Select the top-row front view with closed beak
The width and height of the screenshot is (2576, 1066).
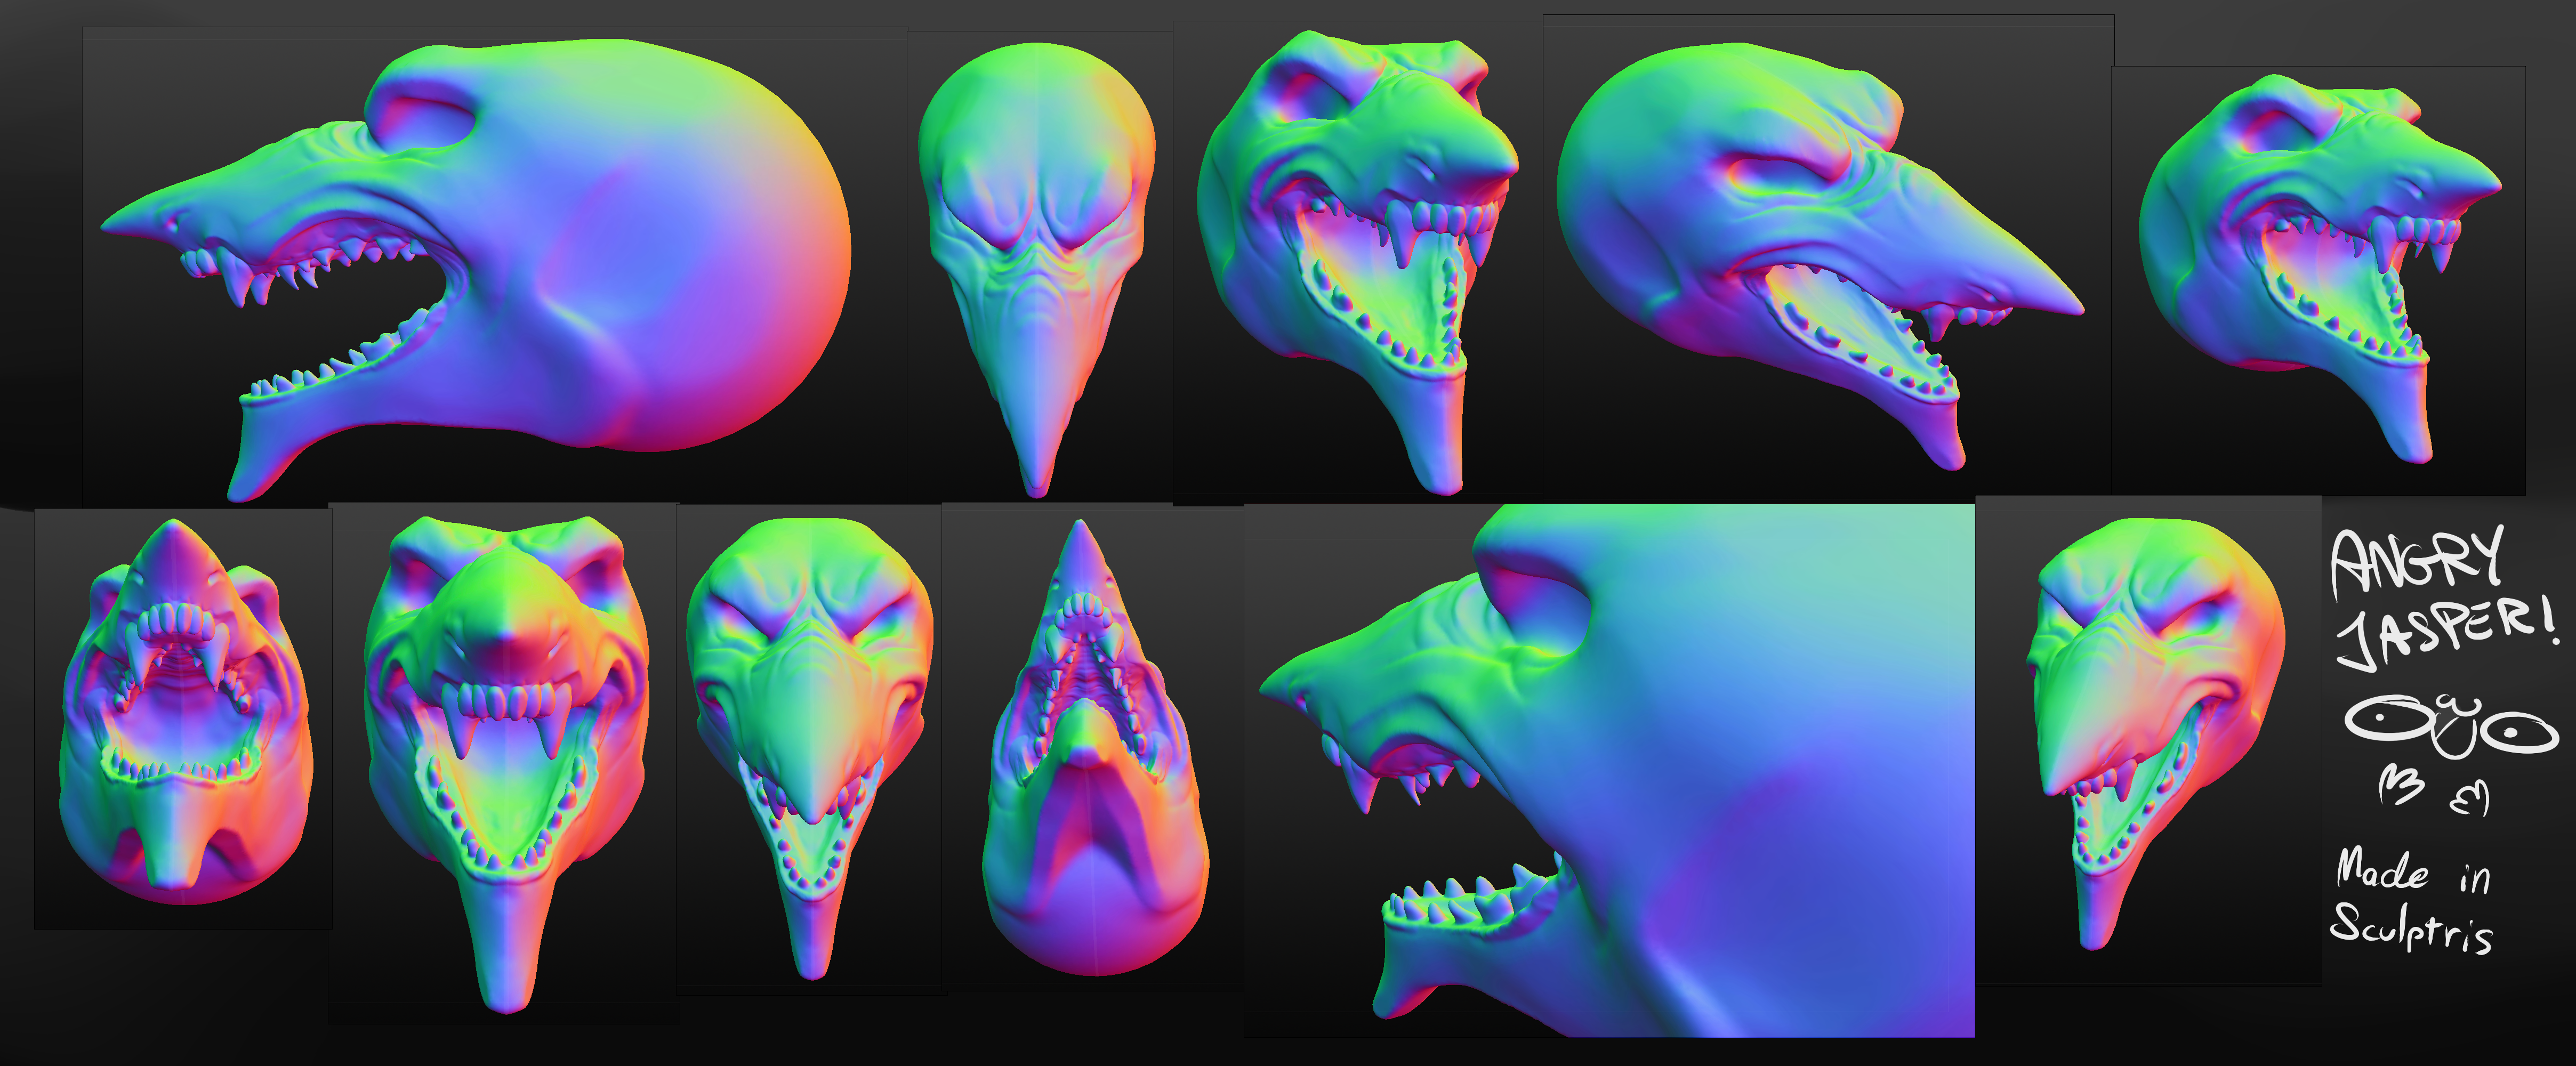(x=1037, y=250)
